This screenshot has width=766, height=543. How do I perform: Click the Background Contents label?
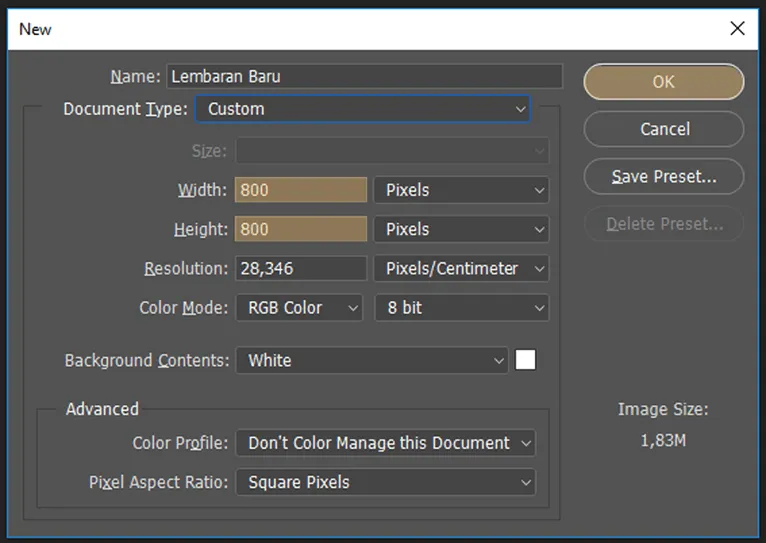147,360
